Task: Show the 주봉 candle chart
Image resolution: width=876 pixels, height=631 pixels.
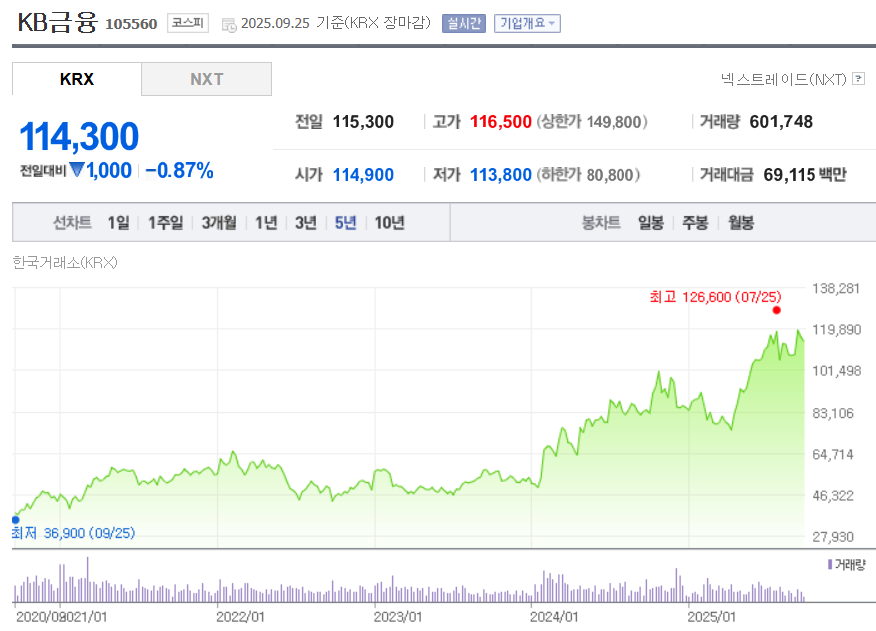Action: pos(695,223)
